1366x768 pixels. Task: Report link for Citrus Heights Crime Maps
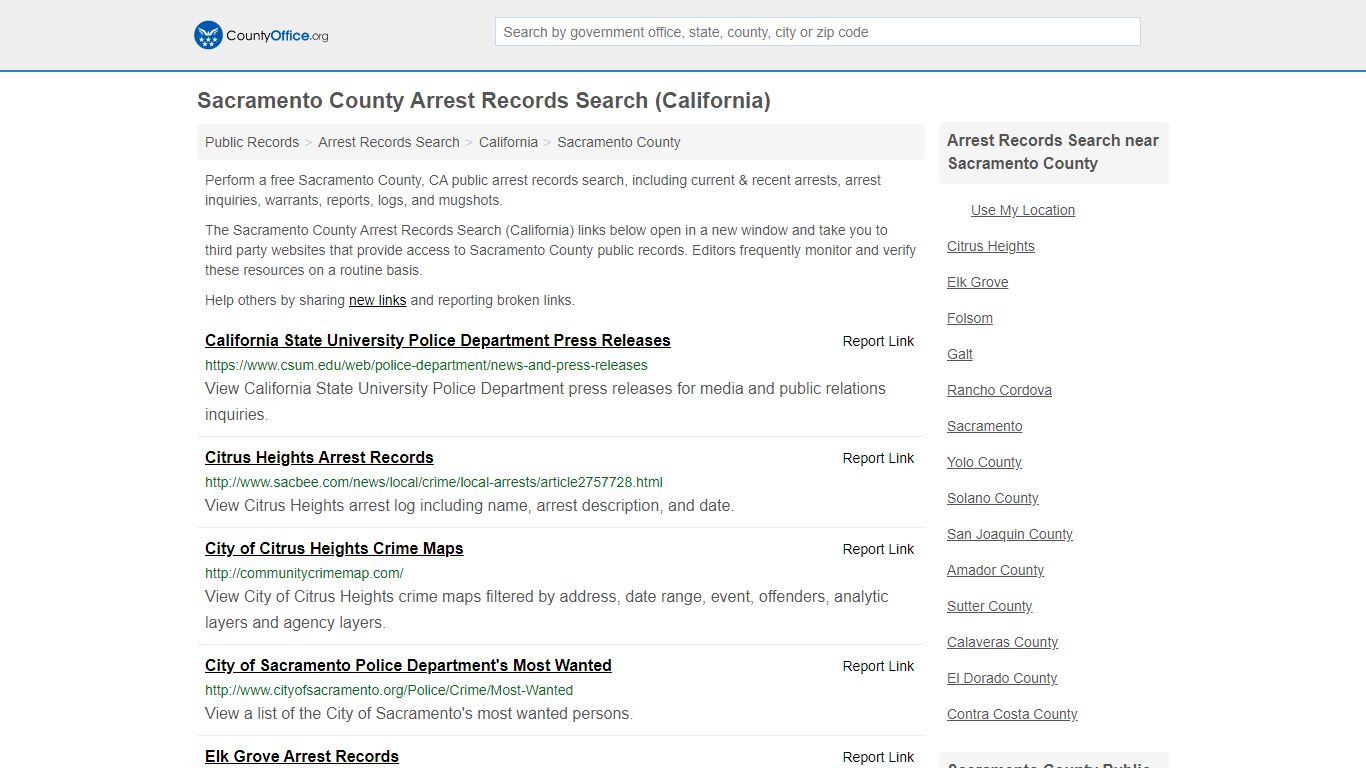(878, 549)
